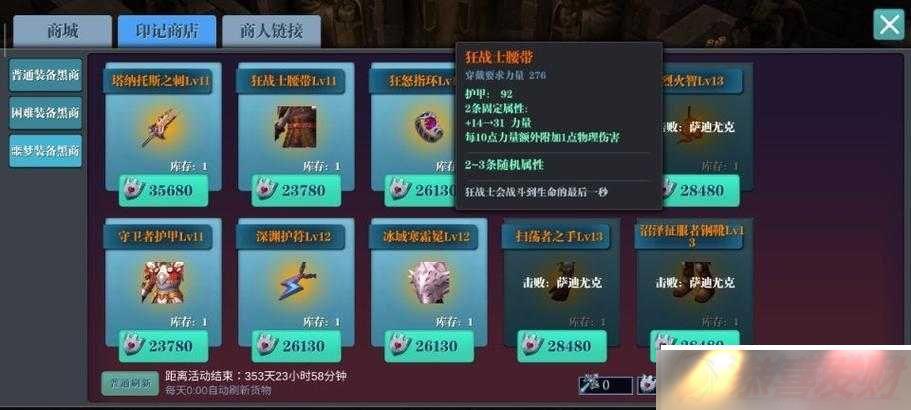Select the 狂战士腰带 belt item icon

[x=296, y=127]
